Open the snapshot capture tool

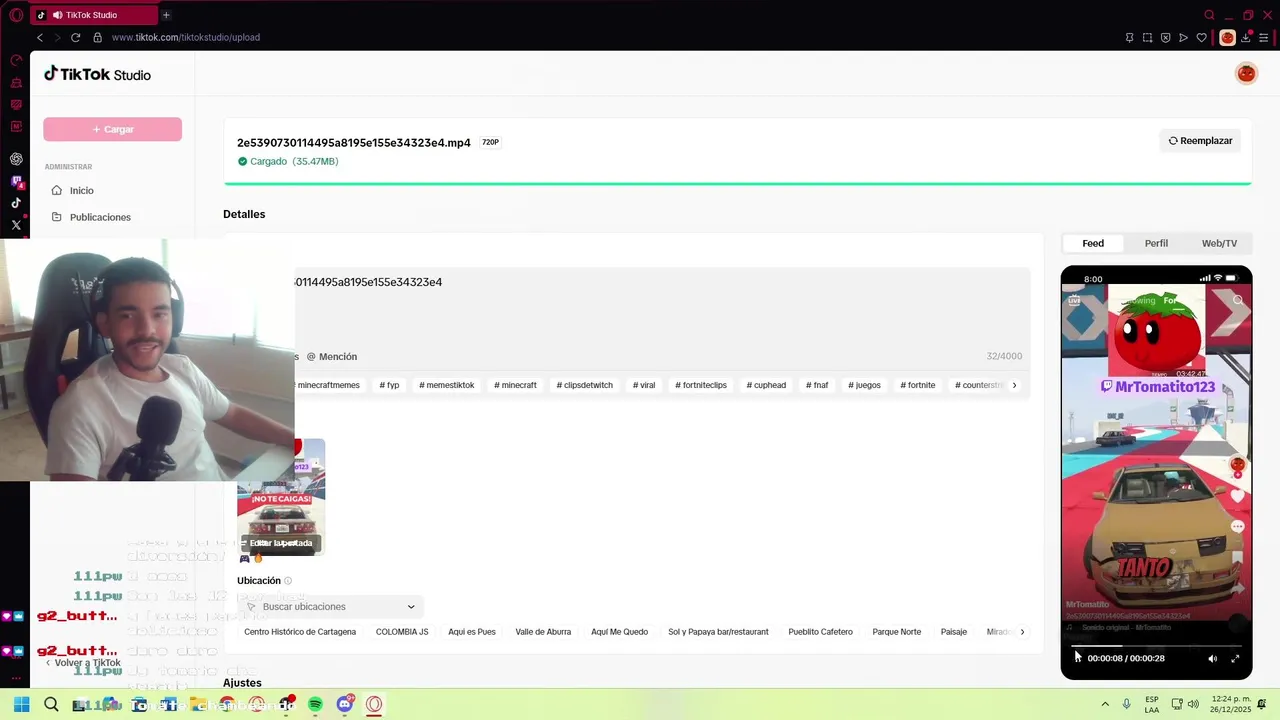1147,37
